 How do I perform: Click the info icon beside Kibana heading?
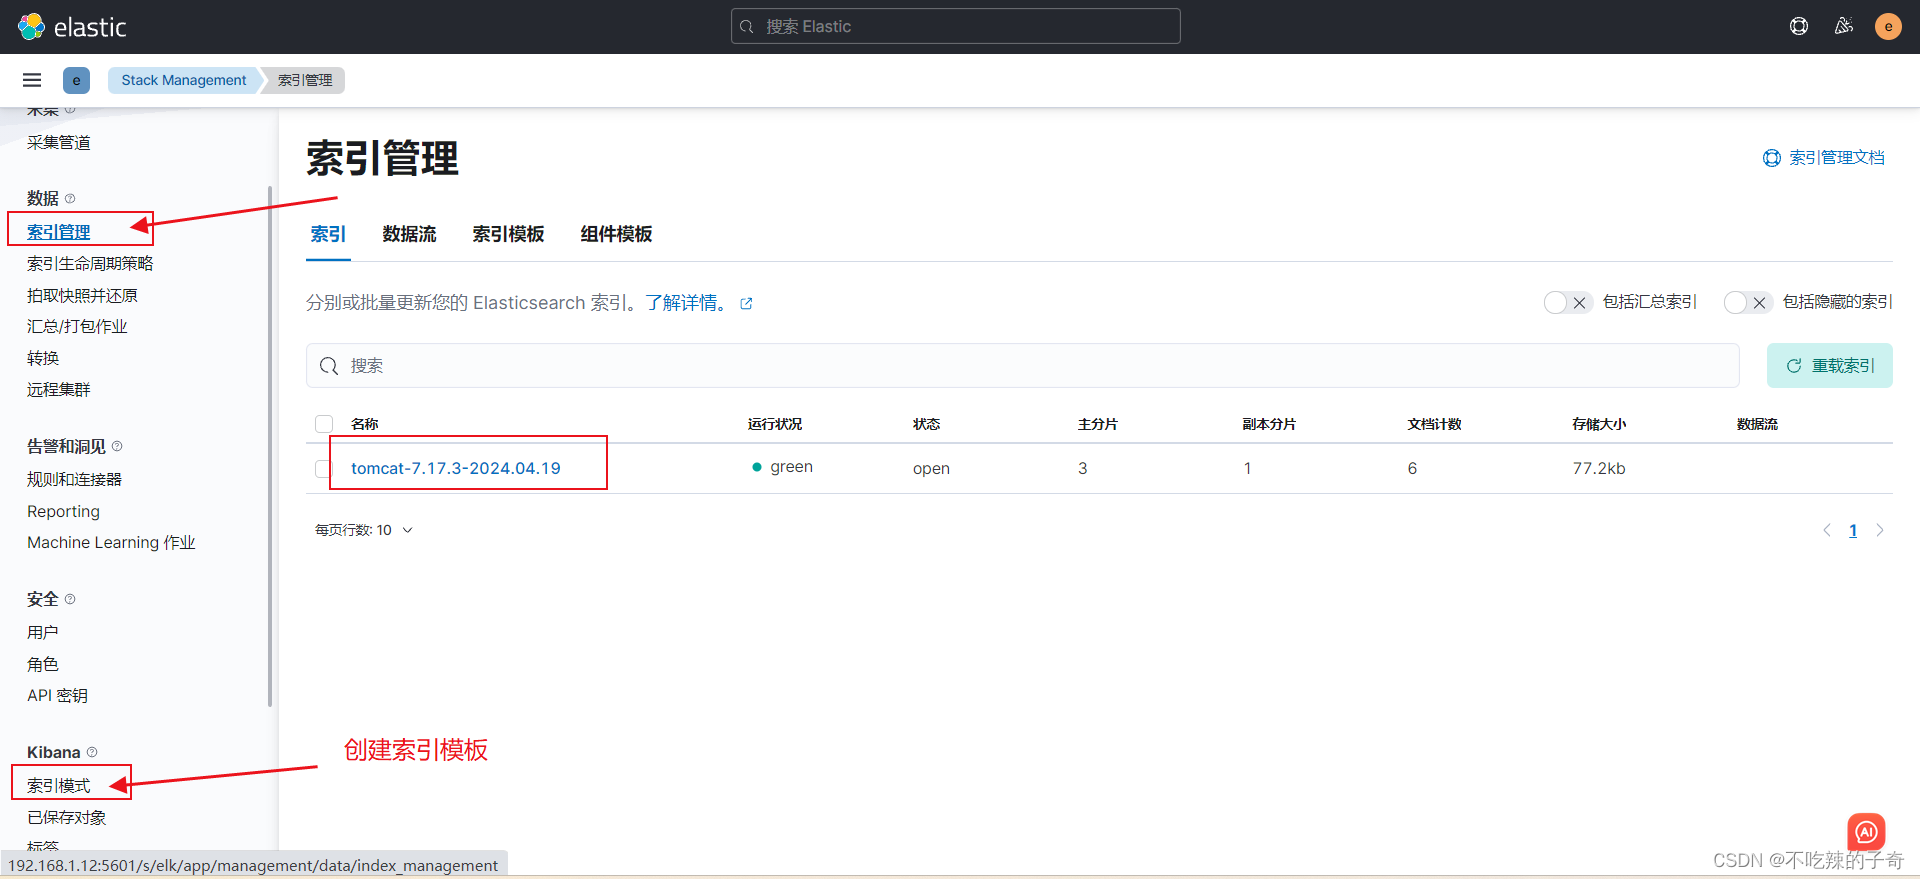pyautogui.click(x=92, y=752)
